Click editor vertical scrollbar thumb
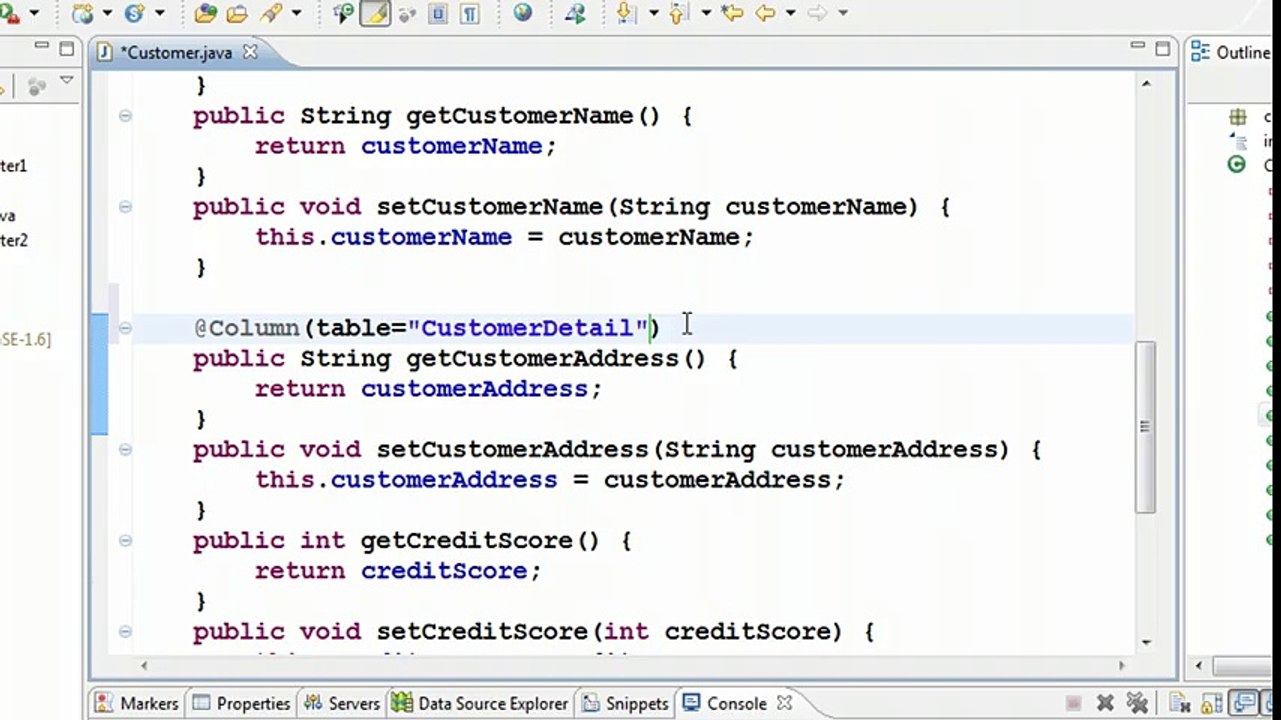The height and width of the screenshot is (720, 1281). pos(1145,427)
